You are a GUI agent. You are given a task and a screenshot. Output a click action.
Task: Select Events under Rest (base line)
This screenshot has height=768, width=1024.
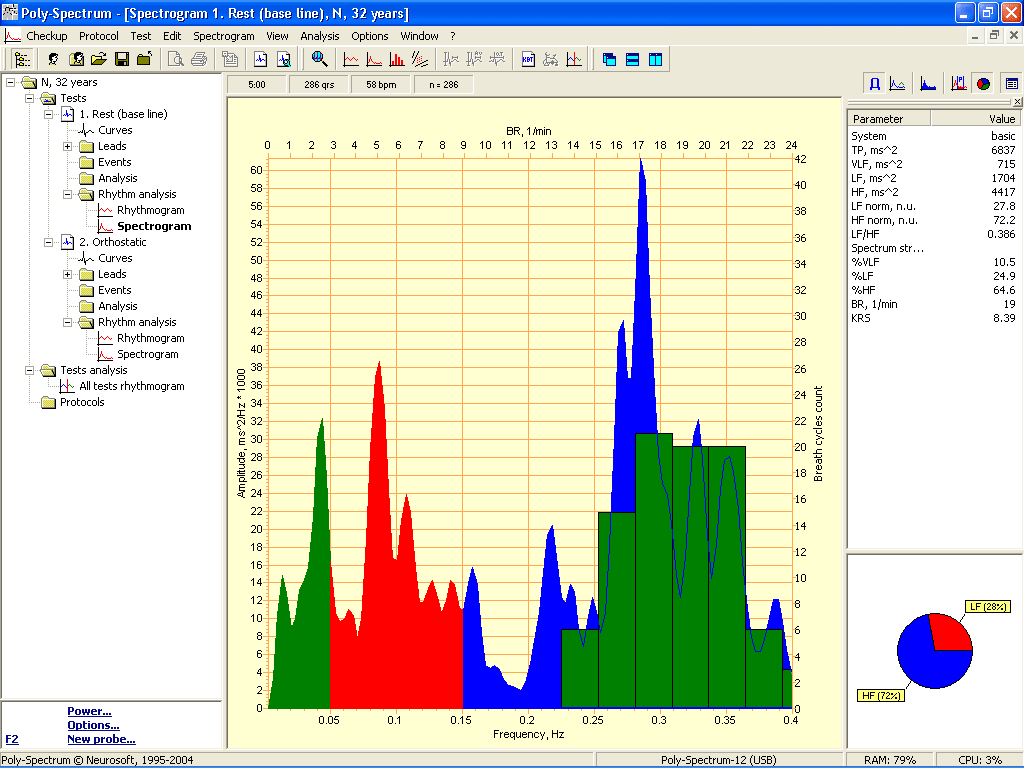point(114,163)
